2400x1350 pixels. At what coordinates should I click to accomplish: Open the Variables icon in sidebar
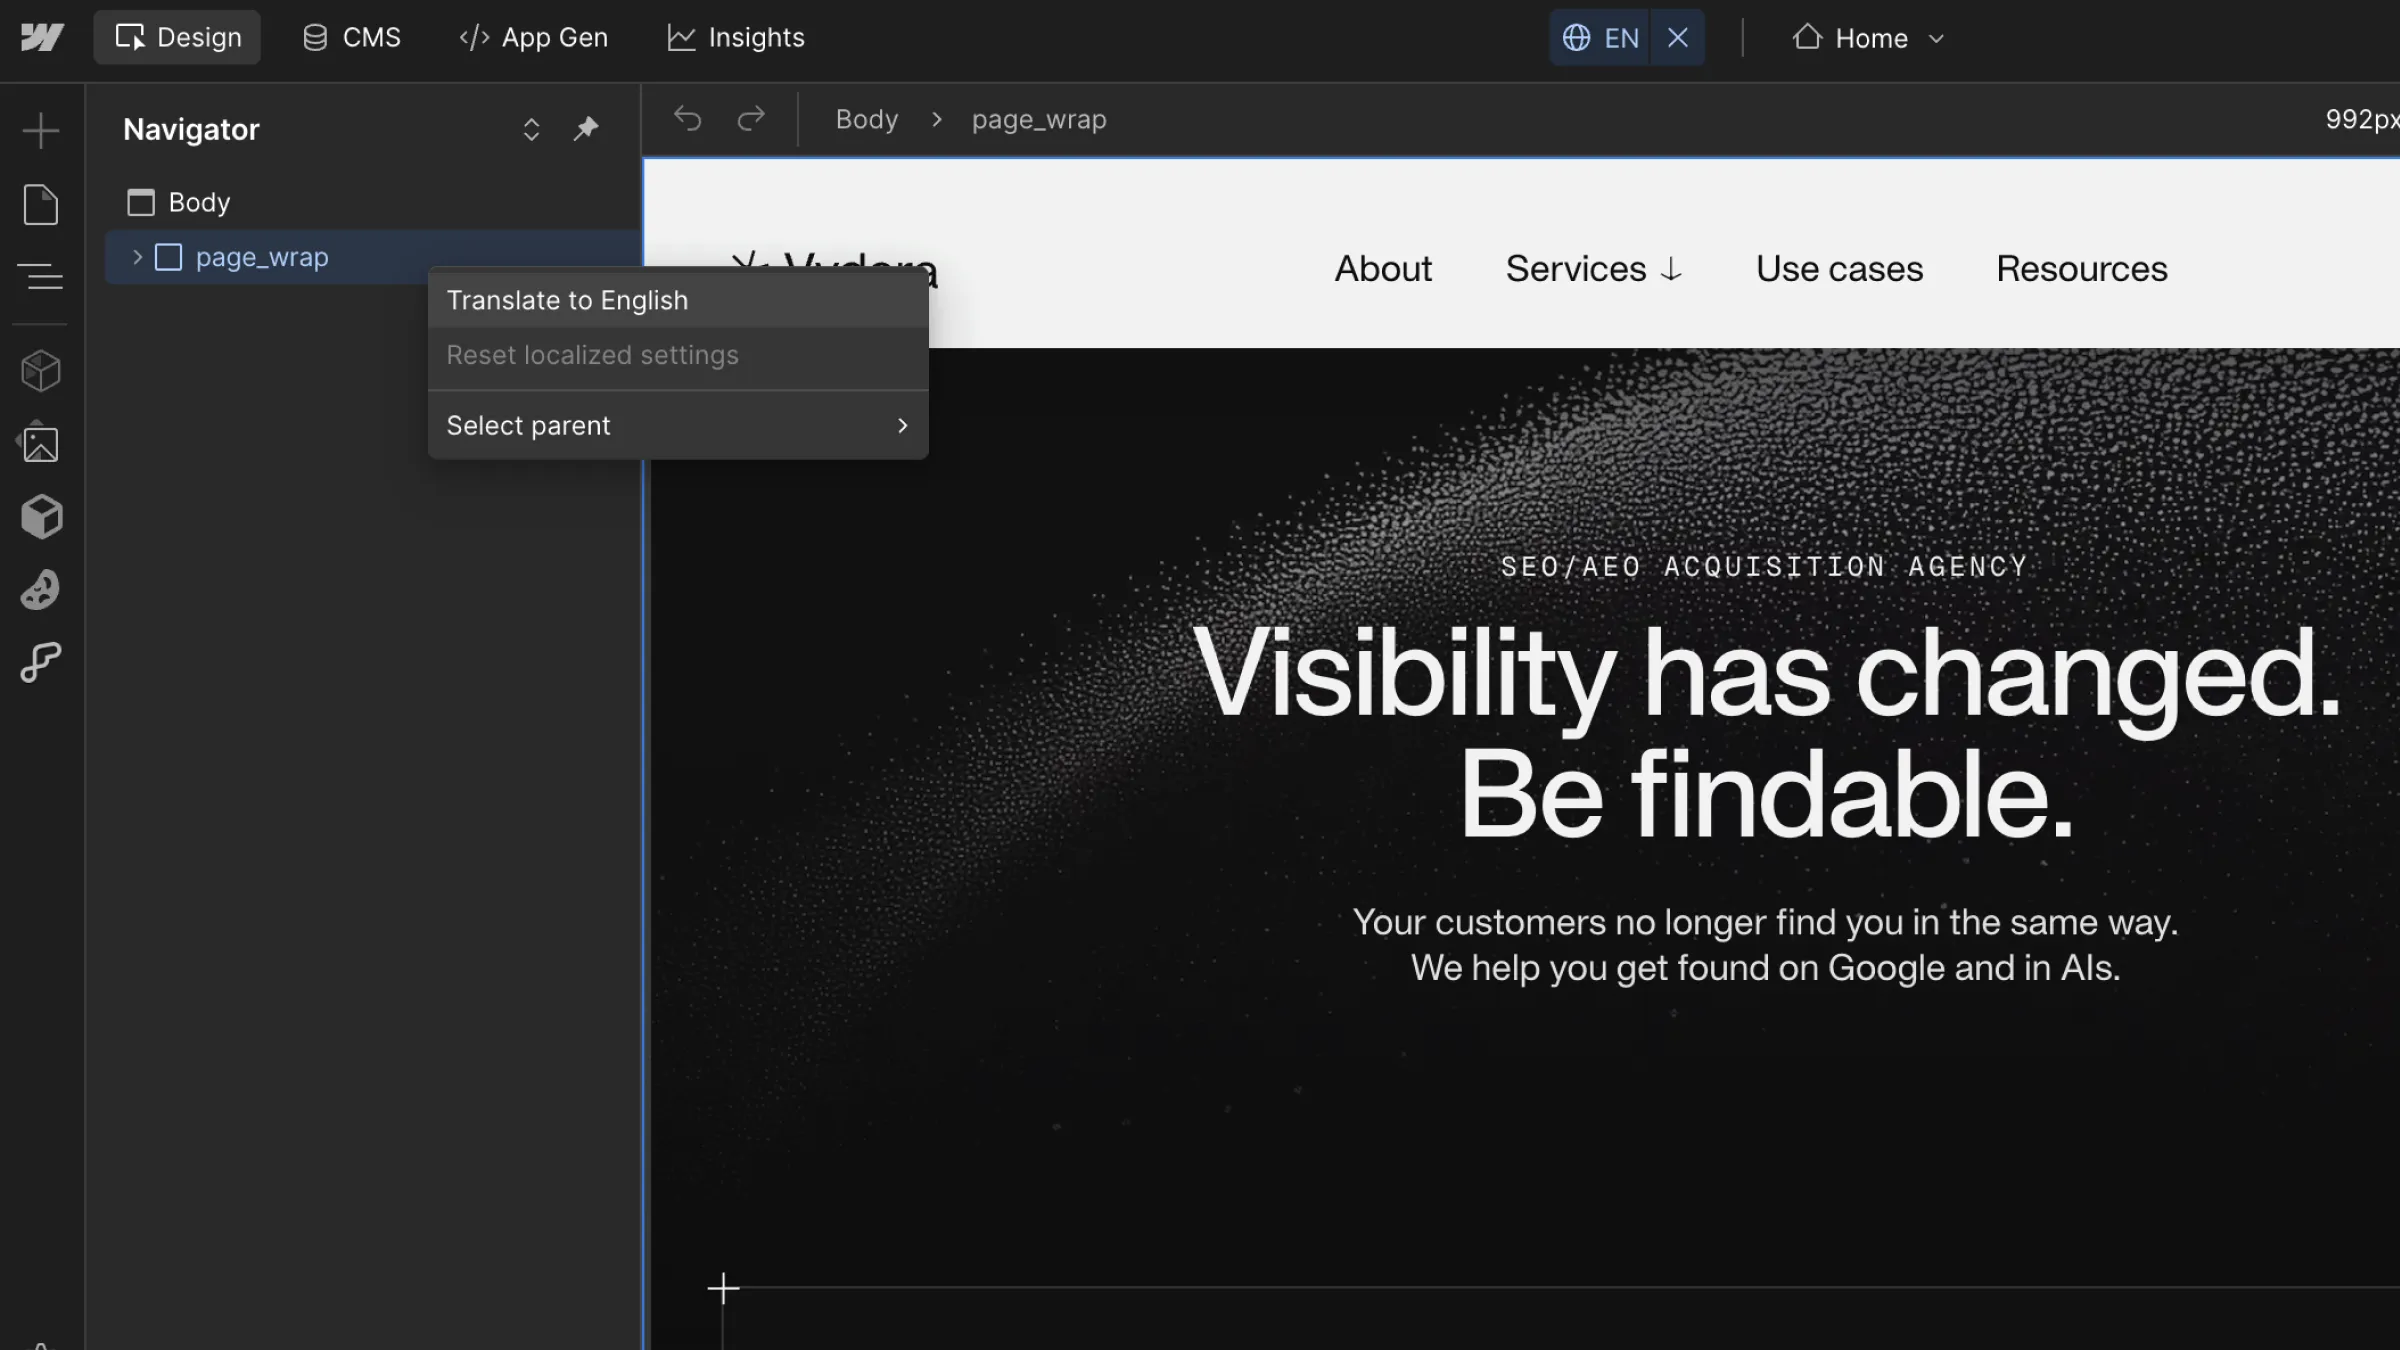coord(41,662)
